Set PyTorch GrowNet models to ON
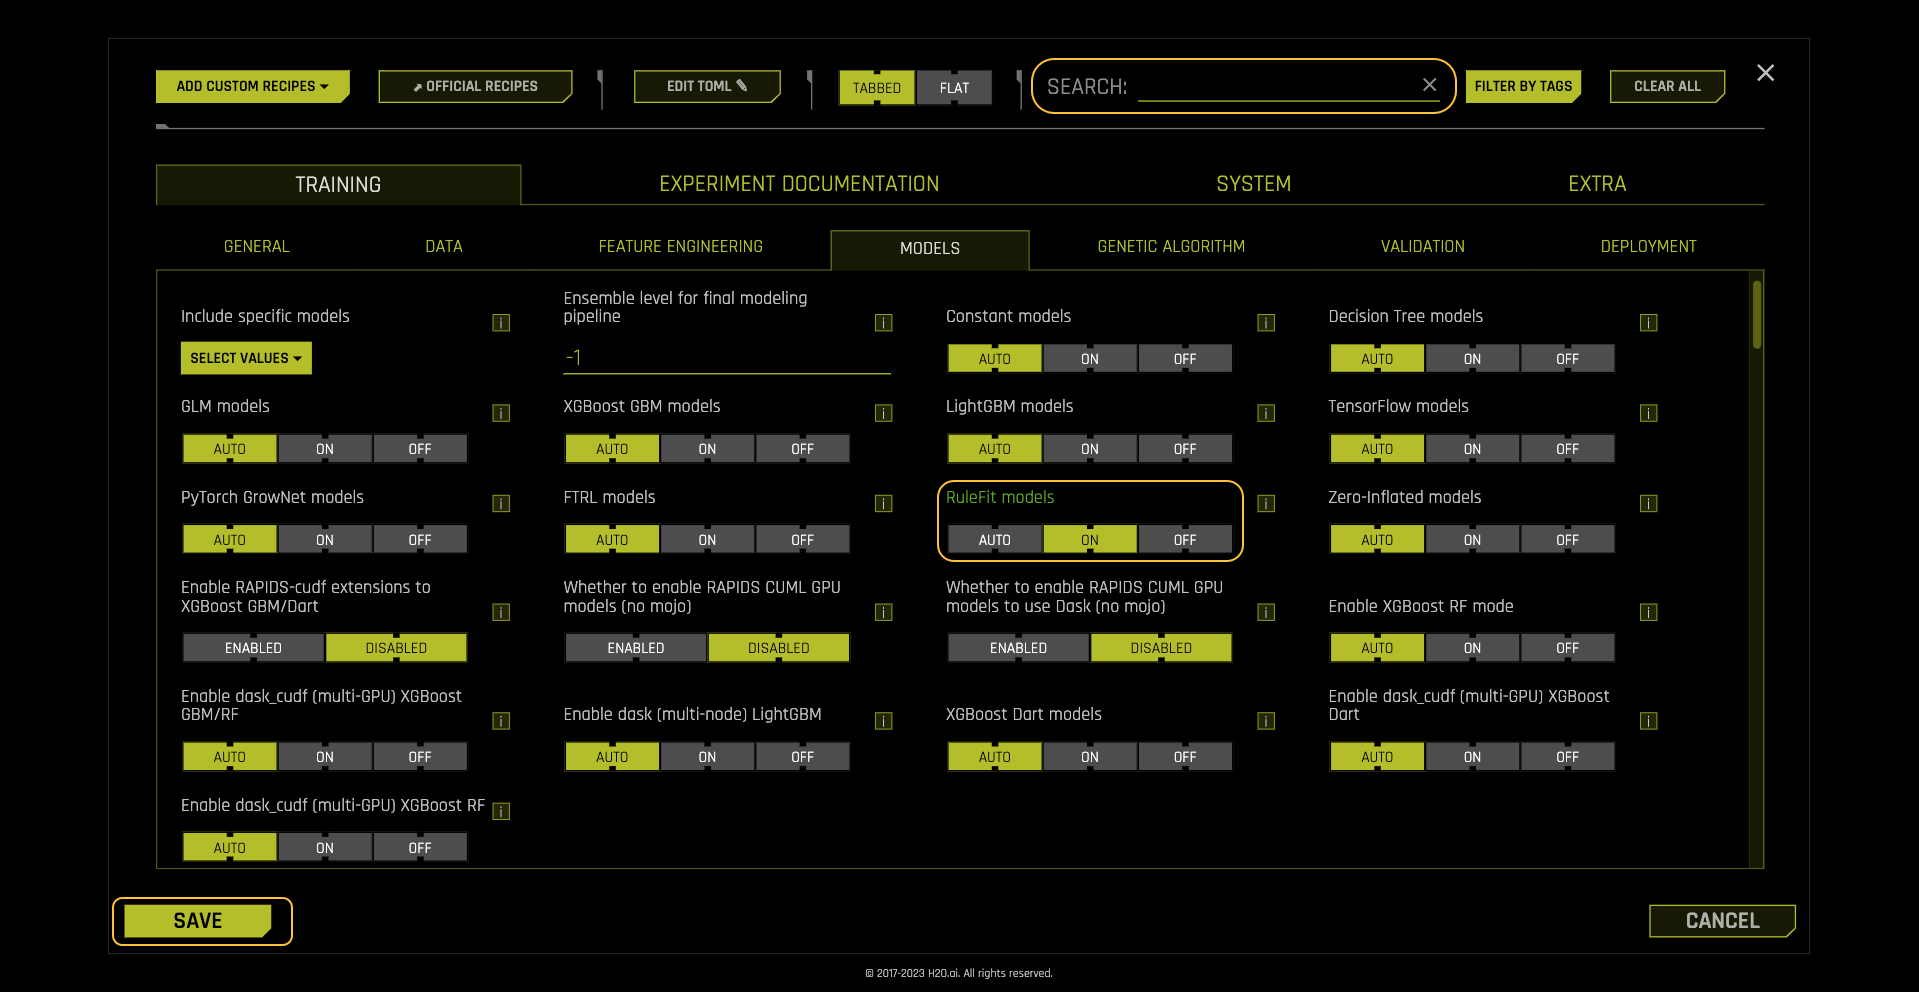 click(325, 539)
